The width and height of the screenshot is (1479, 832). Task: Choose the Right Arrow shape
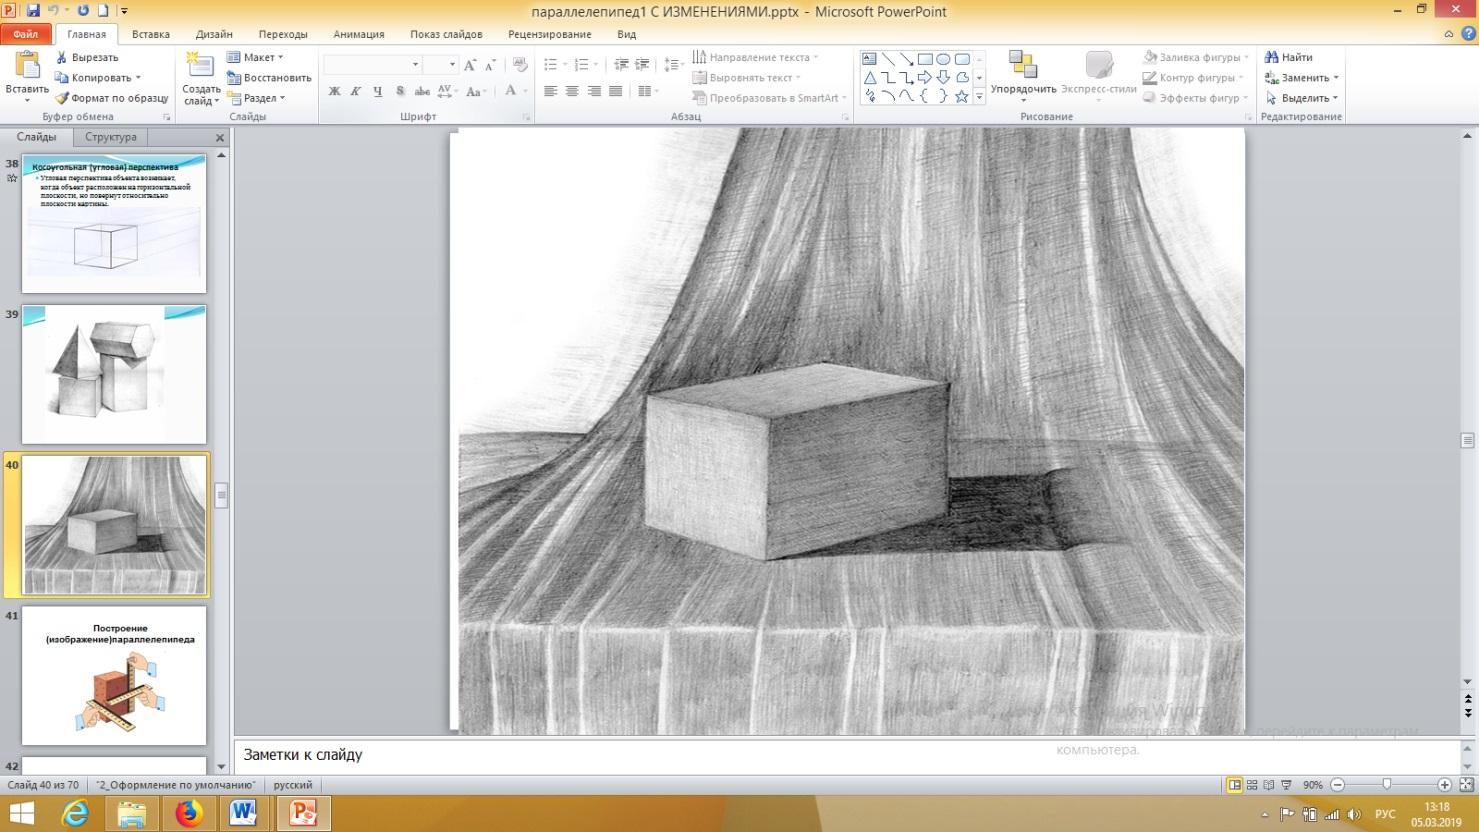pyautogui.click(x=925, y=77)
